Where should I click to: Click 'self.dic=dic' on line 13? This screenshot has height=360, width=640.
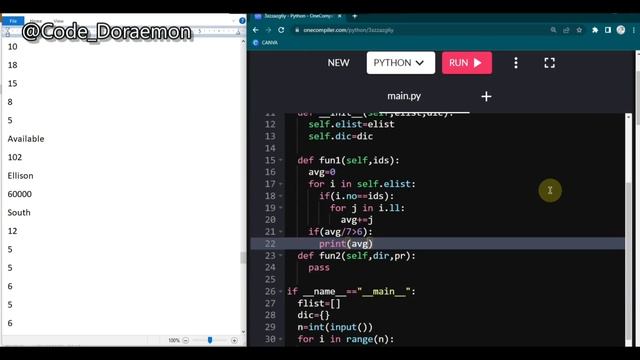coord(340,136)
